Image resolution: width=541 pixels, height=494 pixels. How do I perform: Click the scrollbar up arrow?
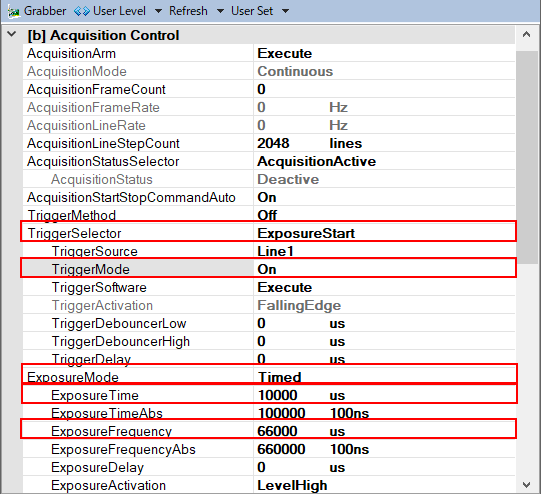point(527,34)
